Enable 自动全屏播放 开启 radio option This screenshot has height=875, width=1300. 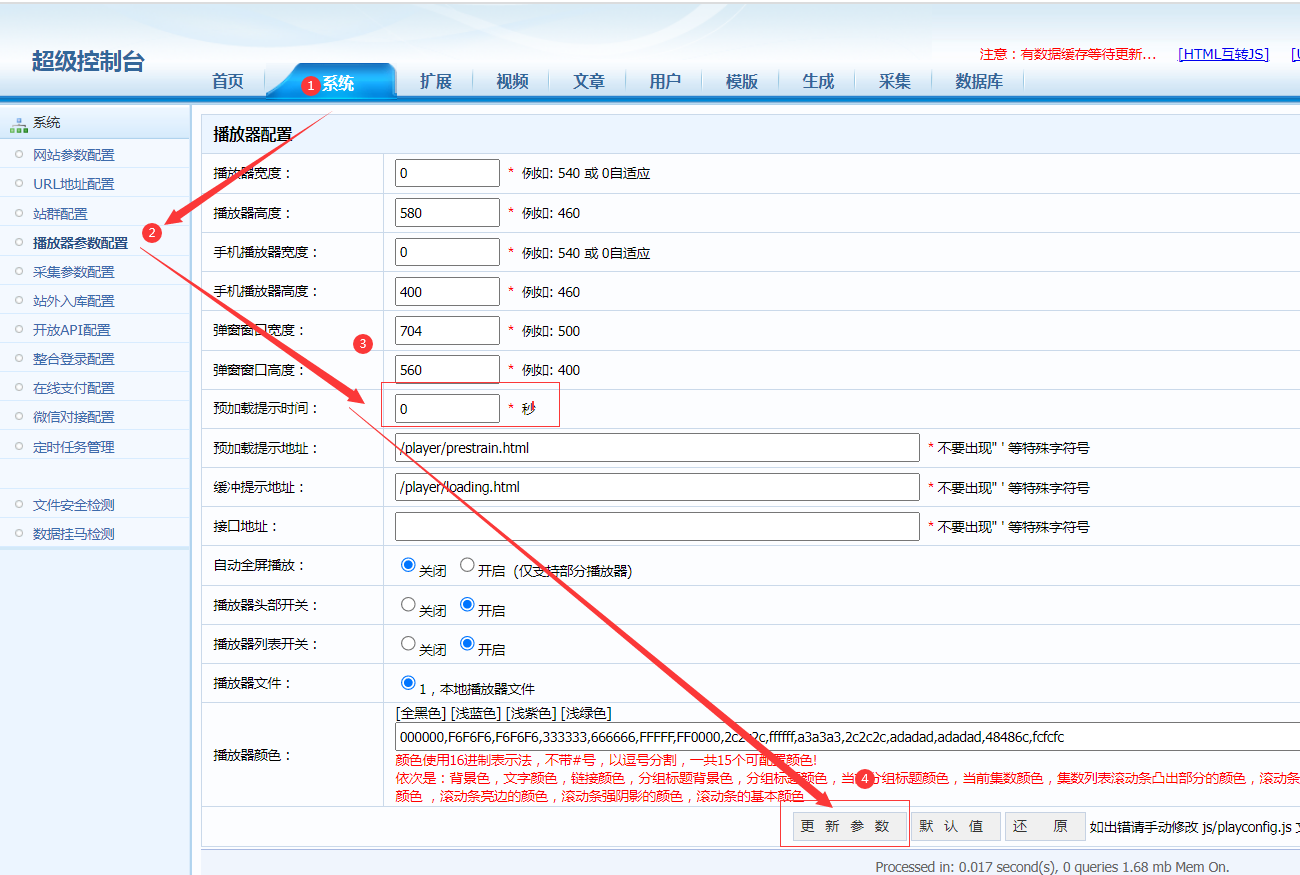click(x=467, y=565)
